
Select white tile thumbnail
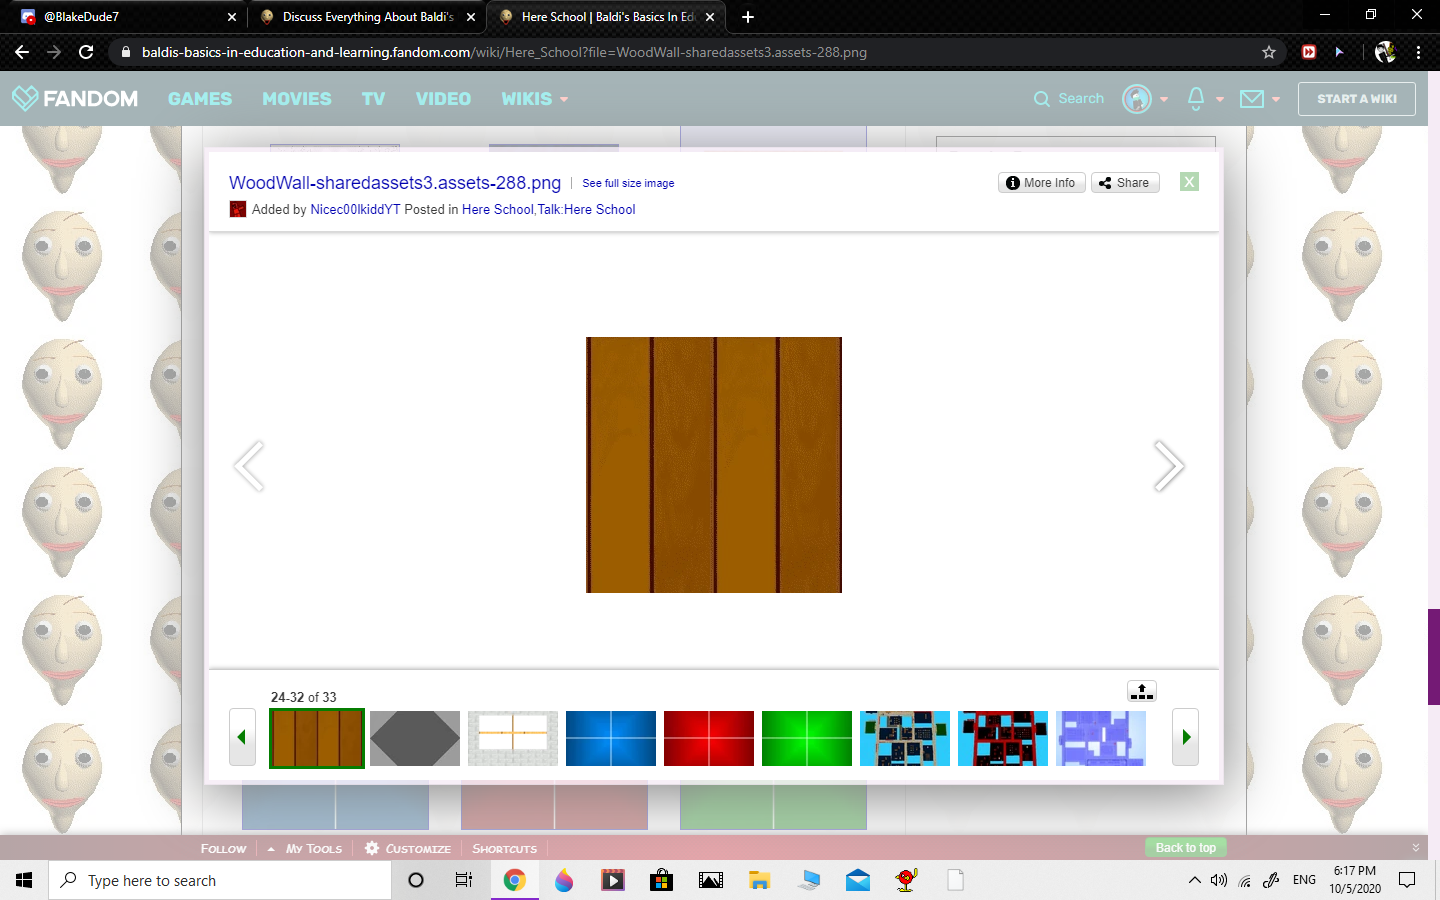coord(513,738)
